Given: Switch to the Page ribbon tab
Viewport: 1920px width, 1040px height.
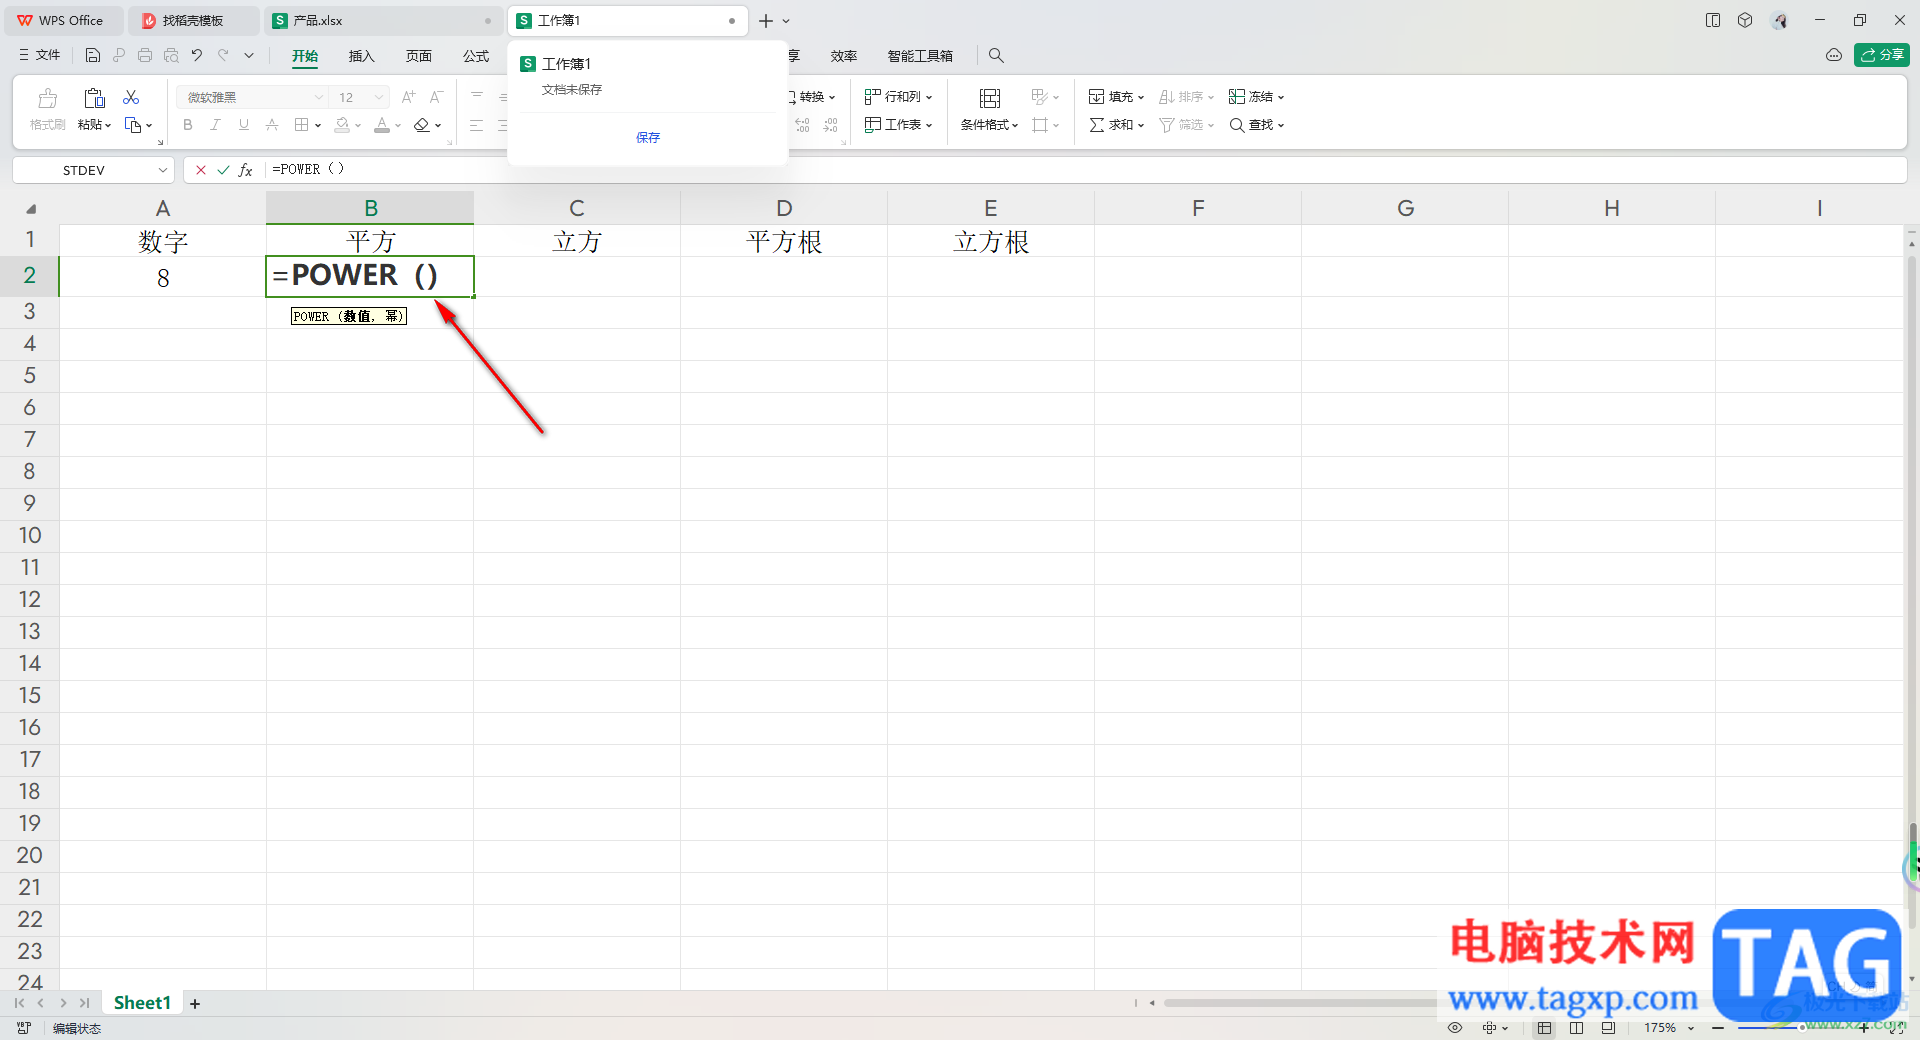Looking at the screenshot, I should (x=418, y=56).
